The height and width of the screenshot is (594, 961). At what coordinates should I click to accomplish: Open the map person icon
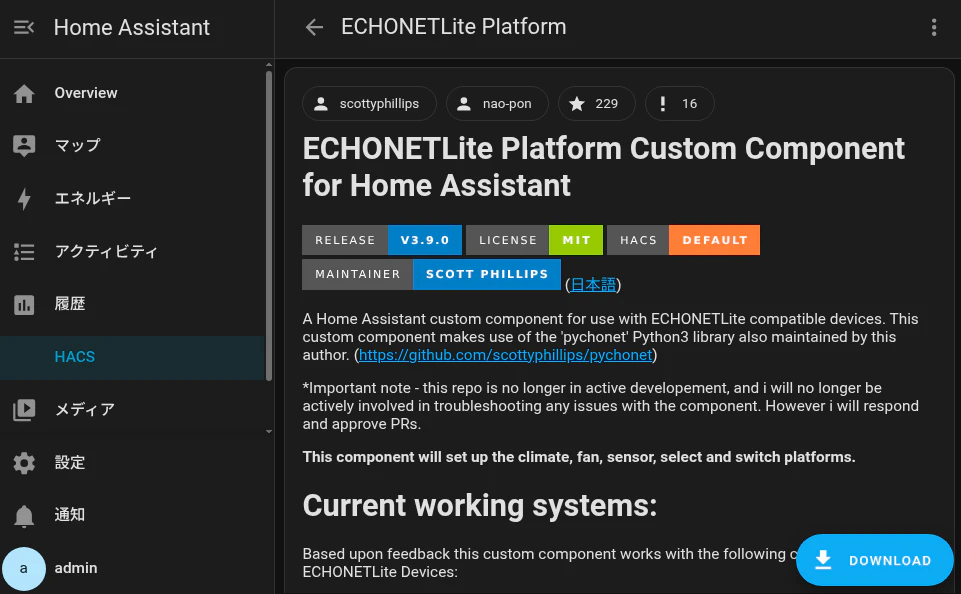point(24,146)
